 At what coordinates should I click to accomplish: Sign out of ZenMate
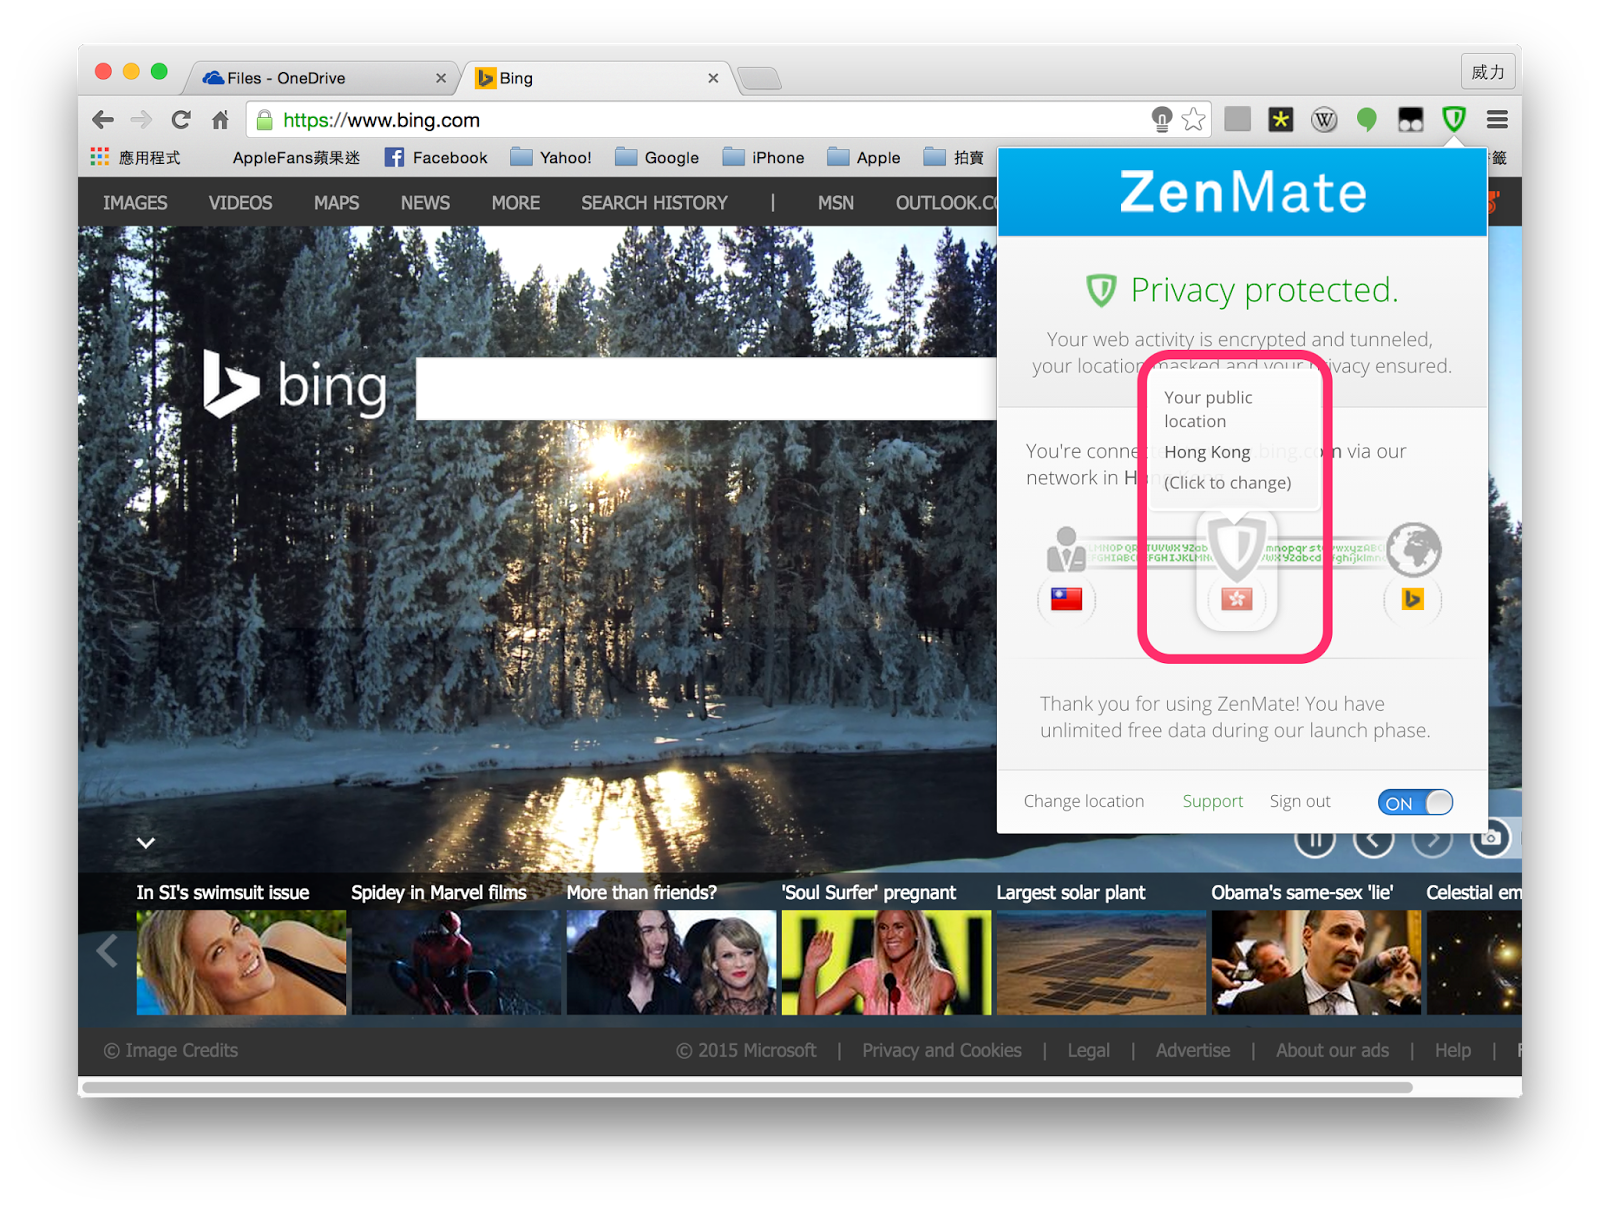click(x=1299, y=801)
